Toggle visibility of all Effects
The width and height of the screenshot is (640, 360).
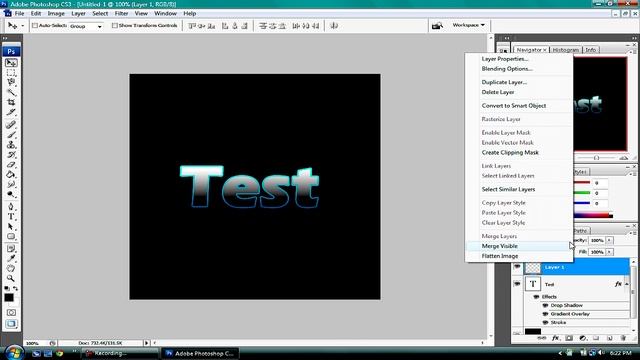tap(536, 297)
